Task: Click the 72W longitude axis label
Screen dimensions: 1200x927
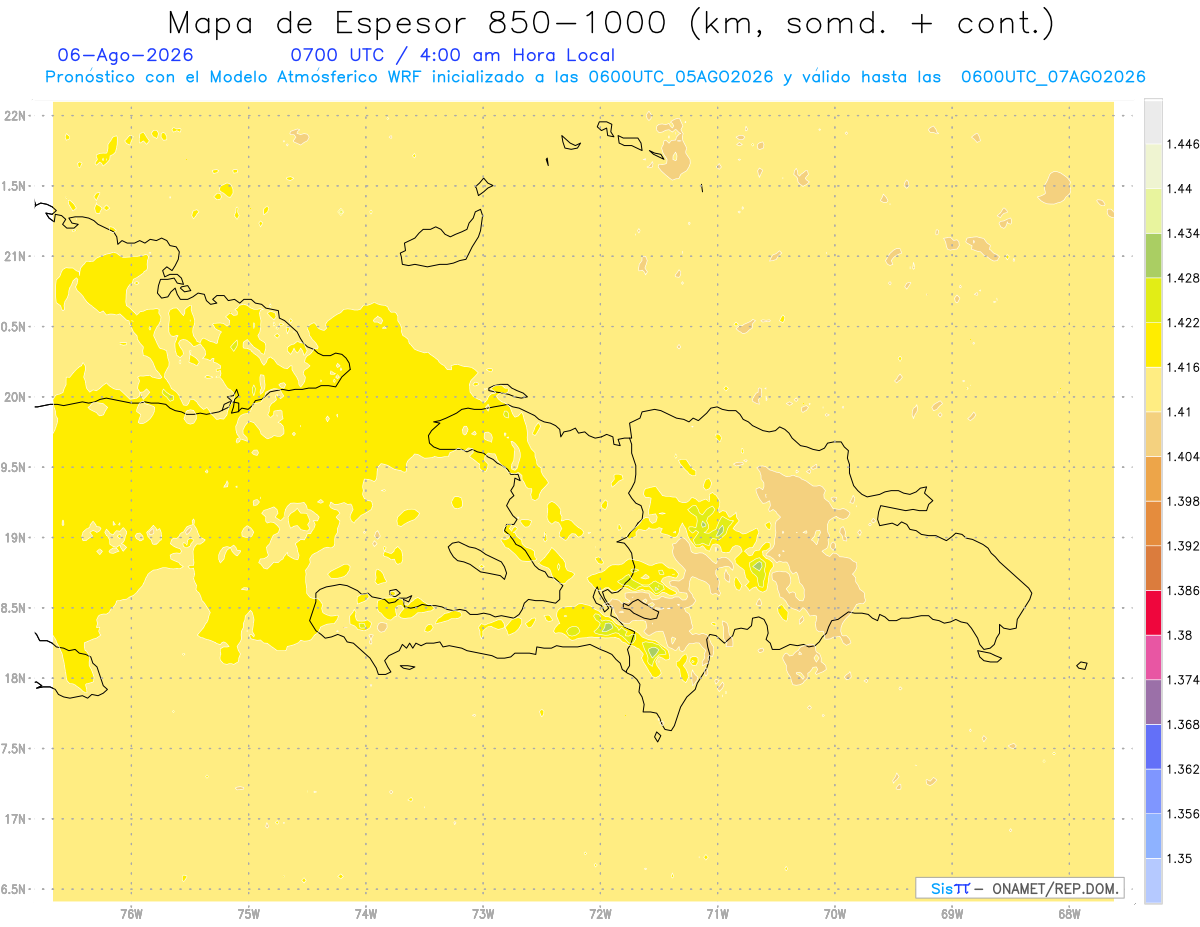Action: point(600,914)
